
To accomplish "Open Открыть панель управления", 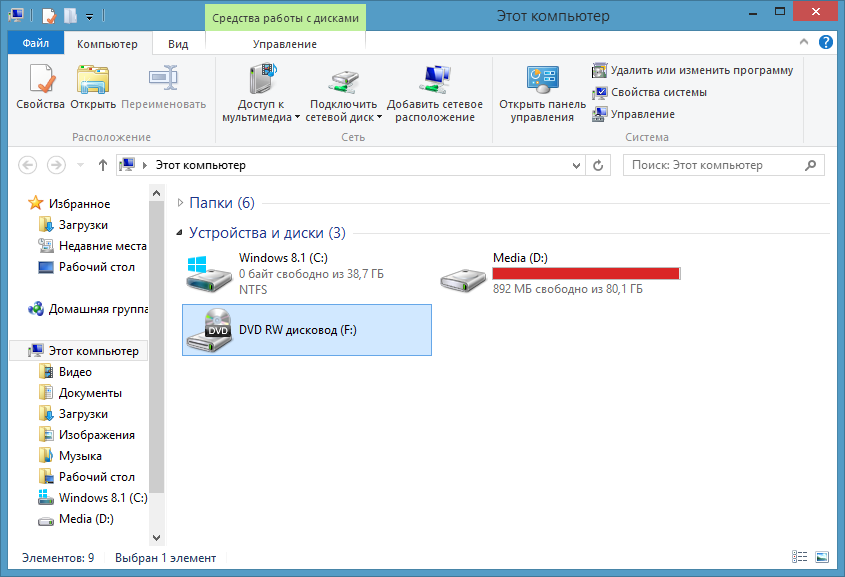I will (542, 93).
